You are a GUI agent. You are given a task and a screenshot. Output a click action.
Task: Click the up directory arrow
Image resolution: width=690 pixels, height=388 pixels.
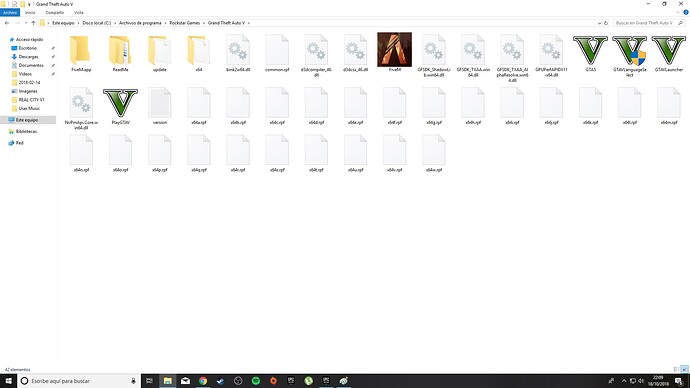tap(33, 23)
